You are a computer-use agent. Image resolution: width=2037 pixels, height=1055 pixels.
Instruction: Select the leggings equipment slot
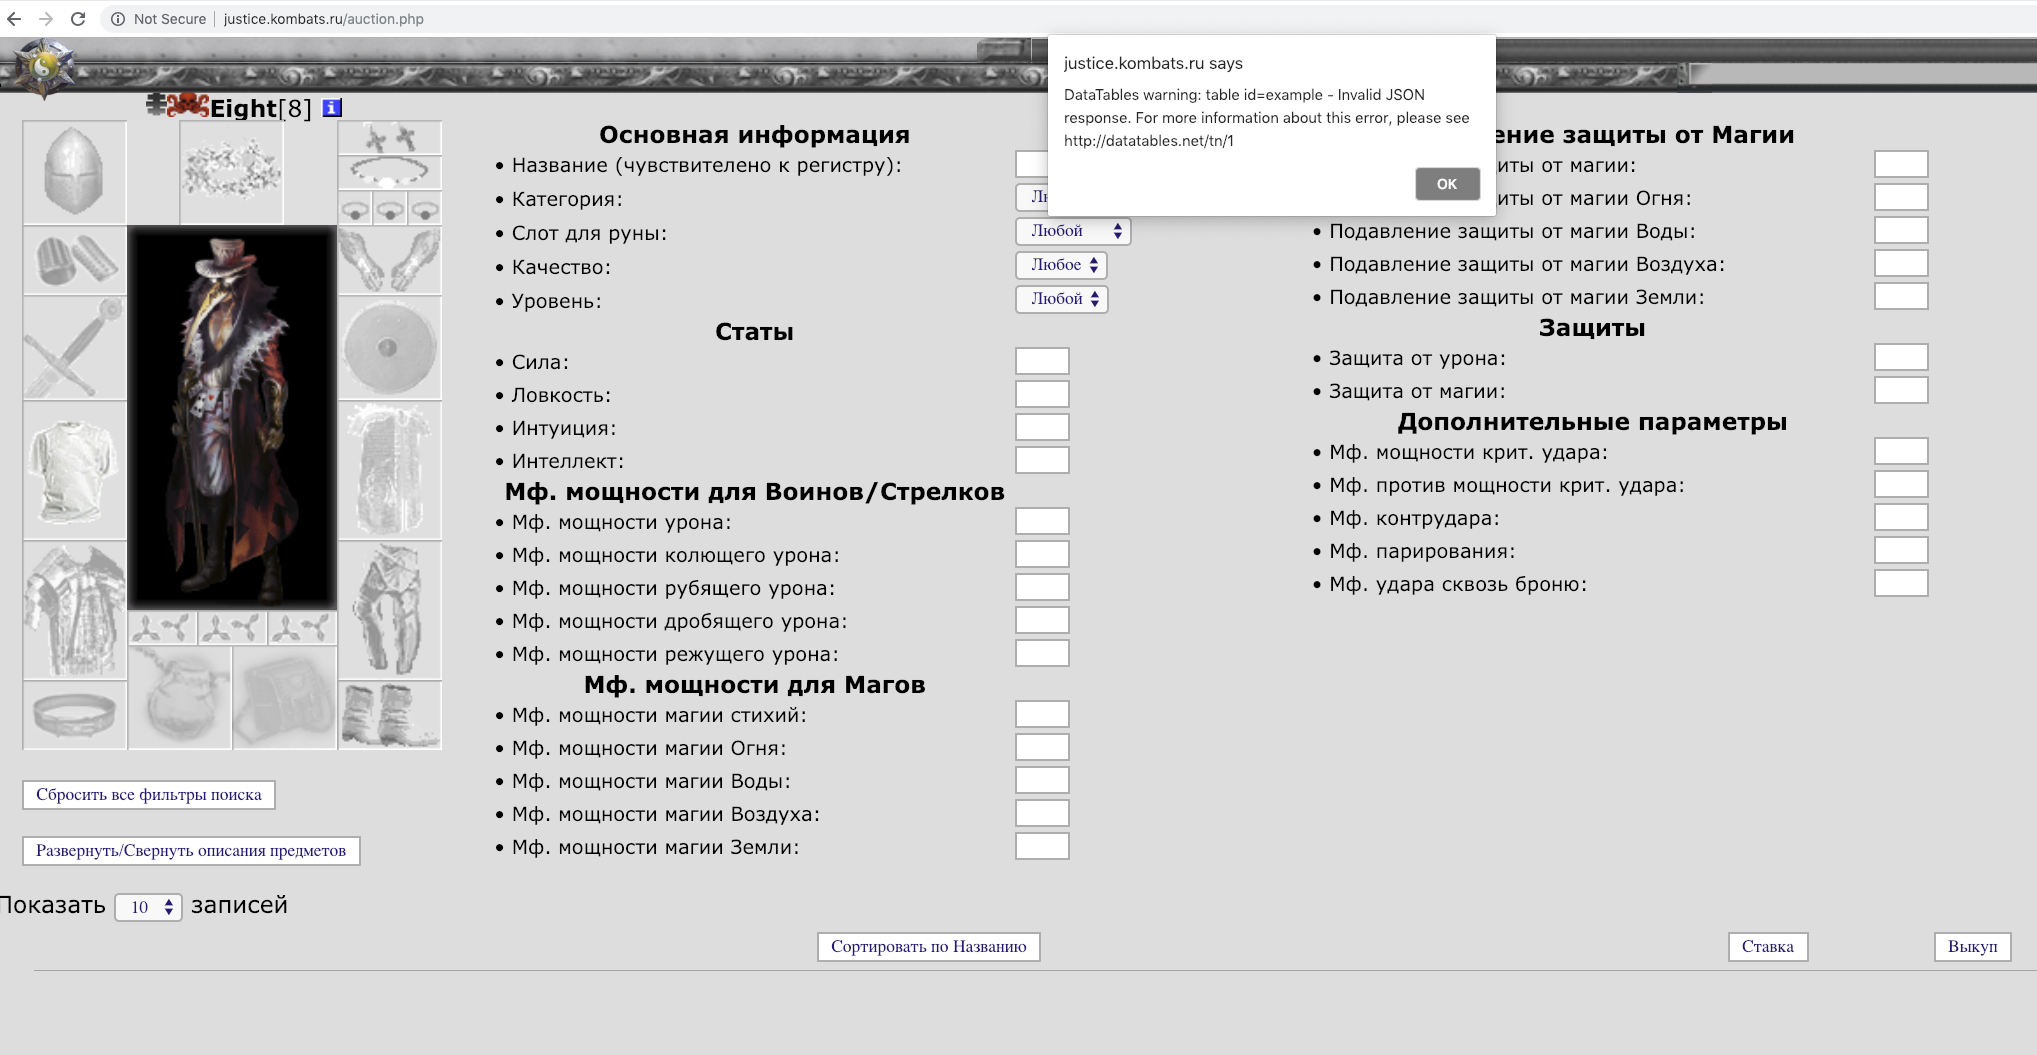[390, 610]
